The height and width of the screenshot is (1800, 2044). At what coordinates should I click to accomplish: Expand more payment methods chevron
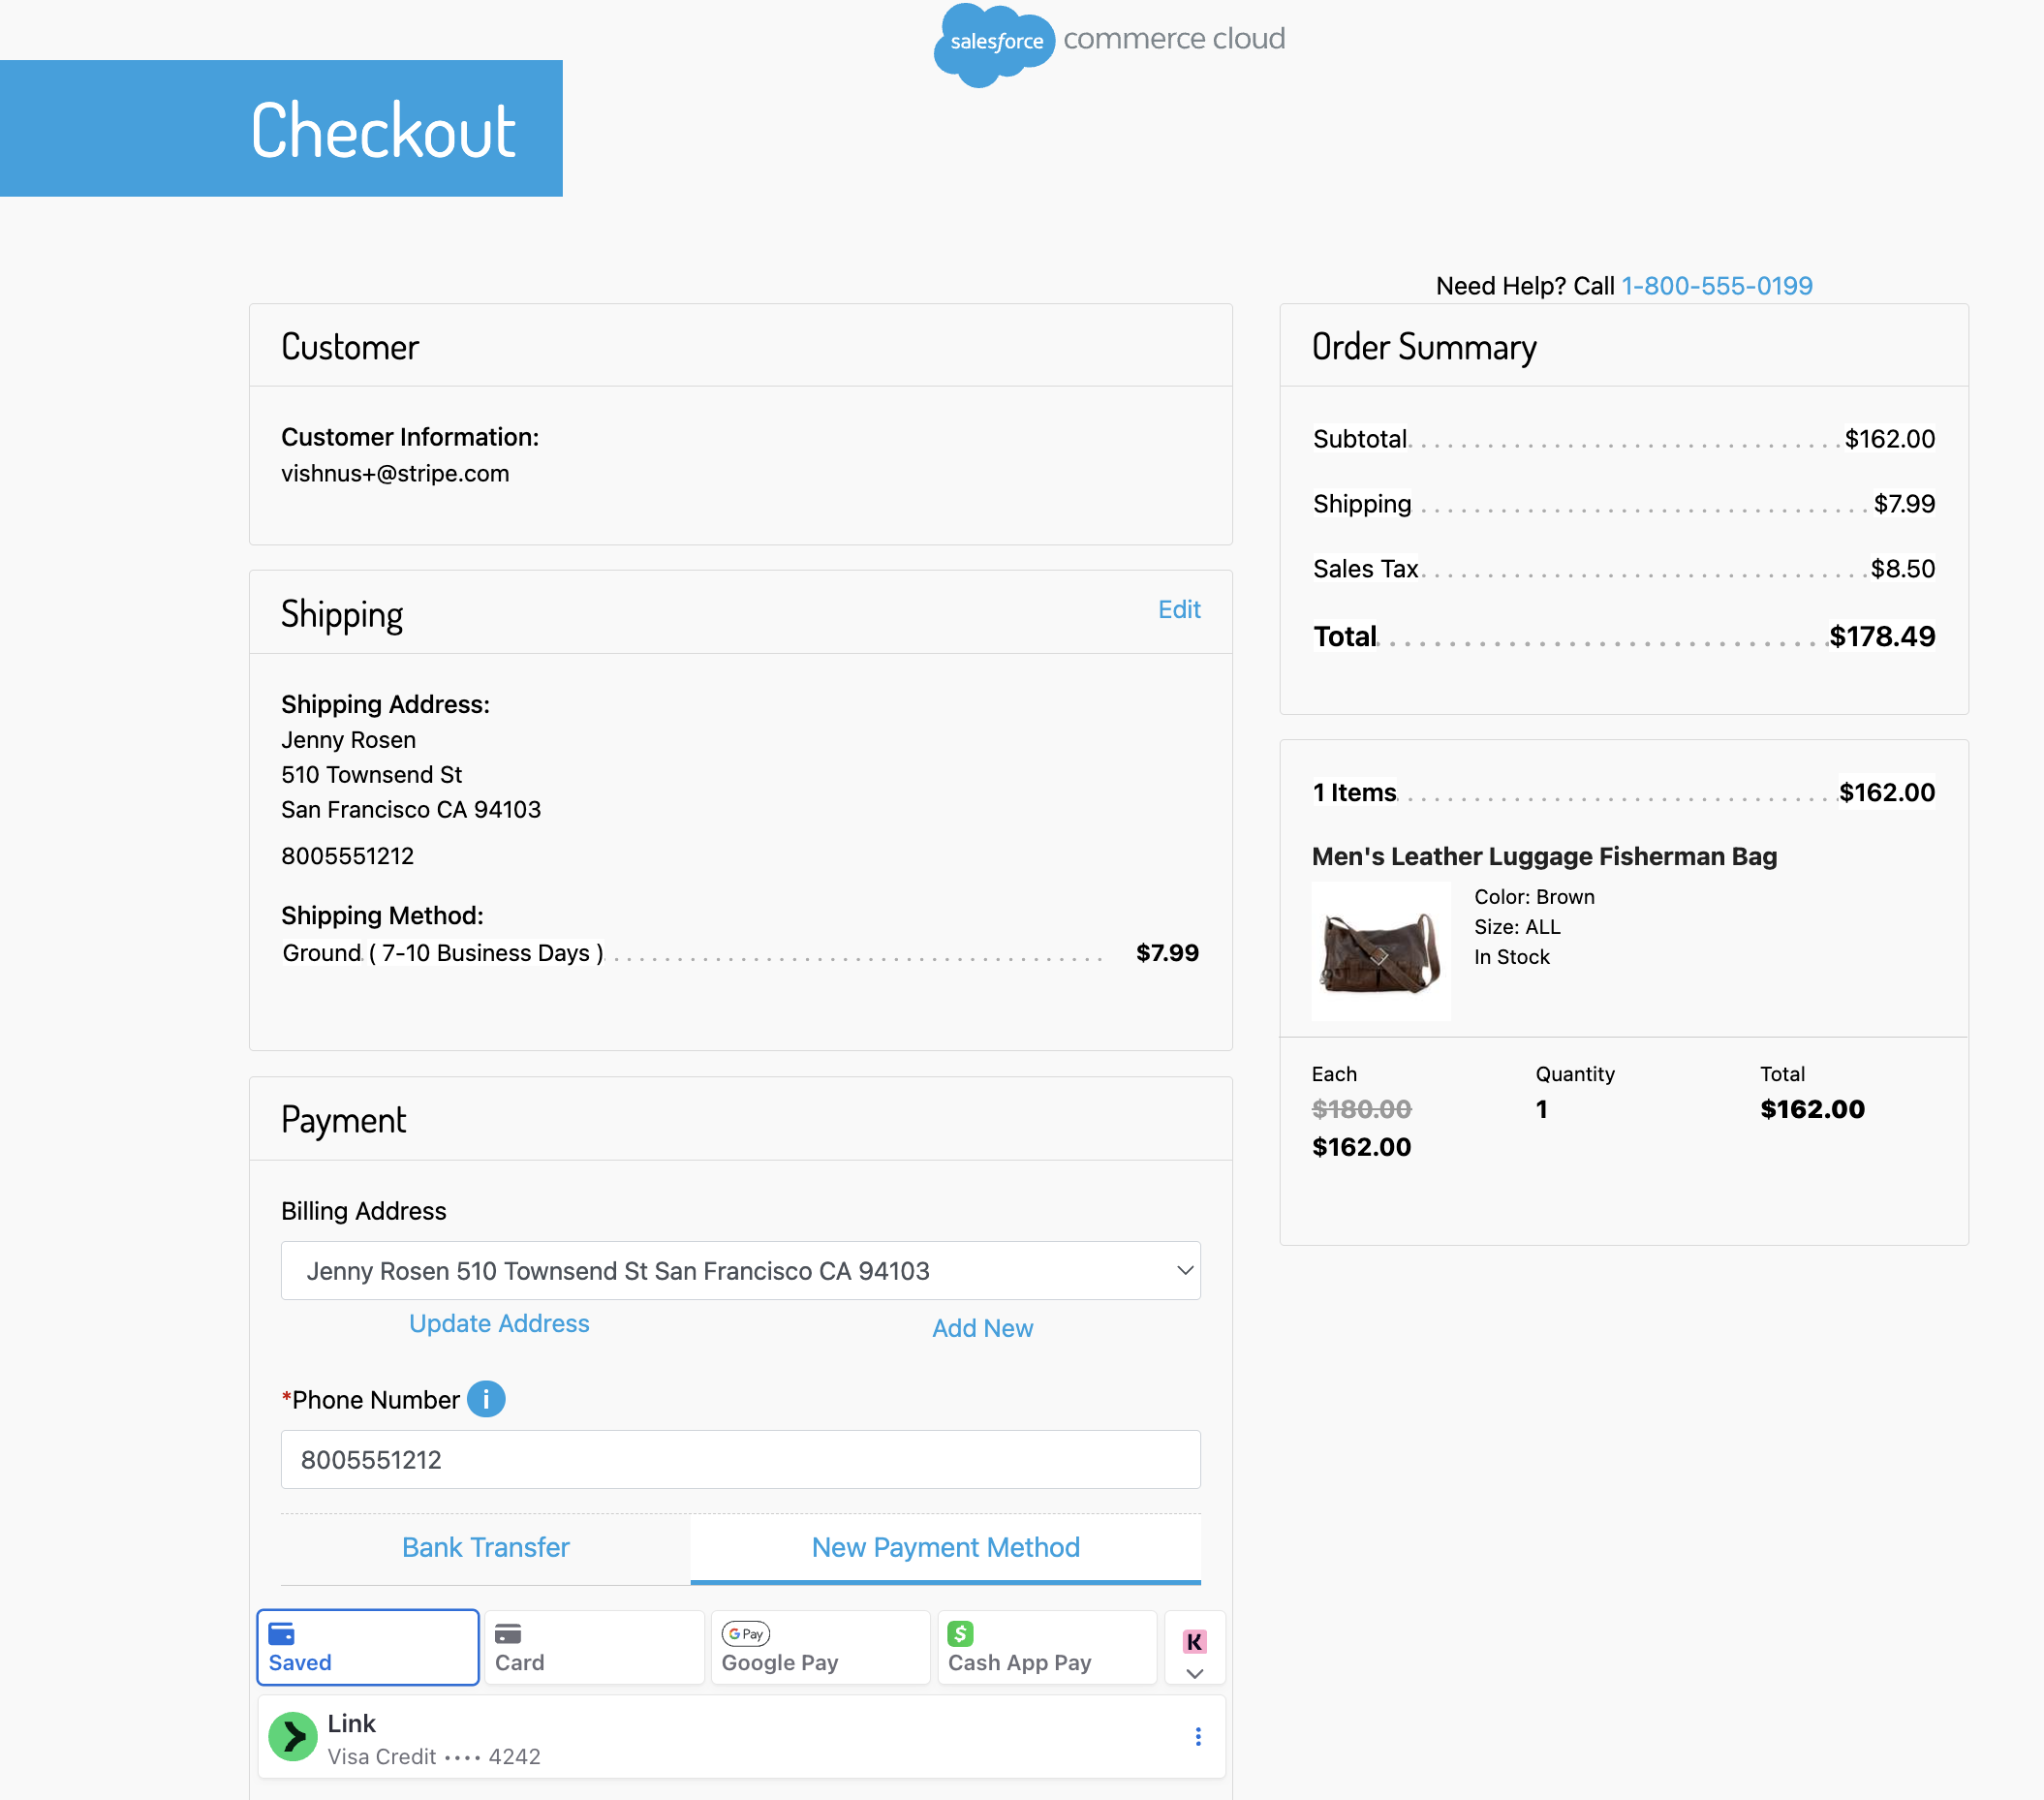tap(1194, 1673)
